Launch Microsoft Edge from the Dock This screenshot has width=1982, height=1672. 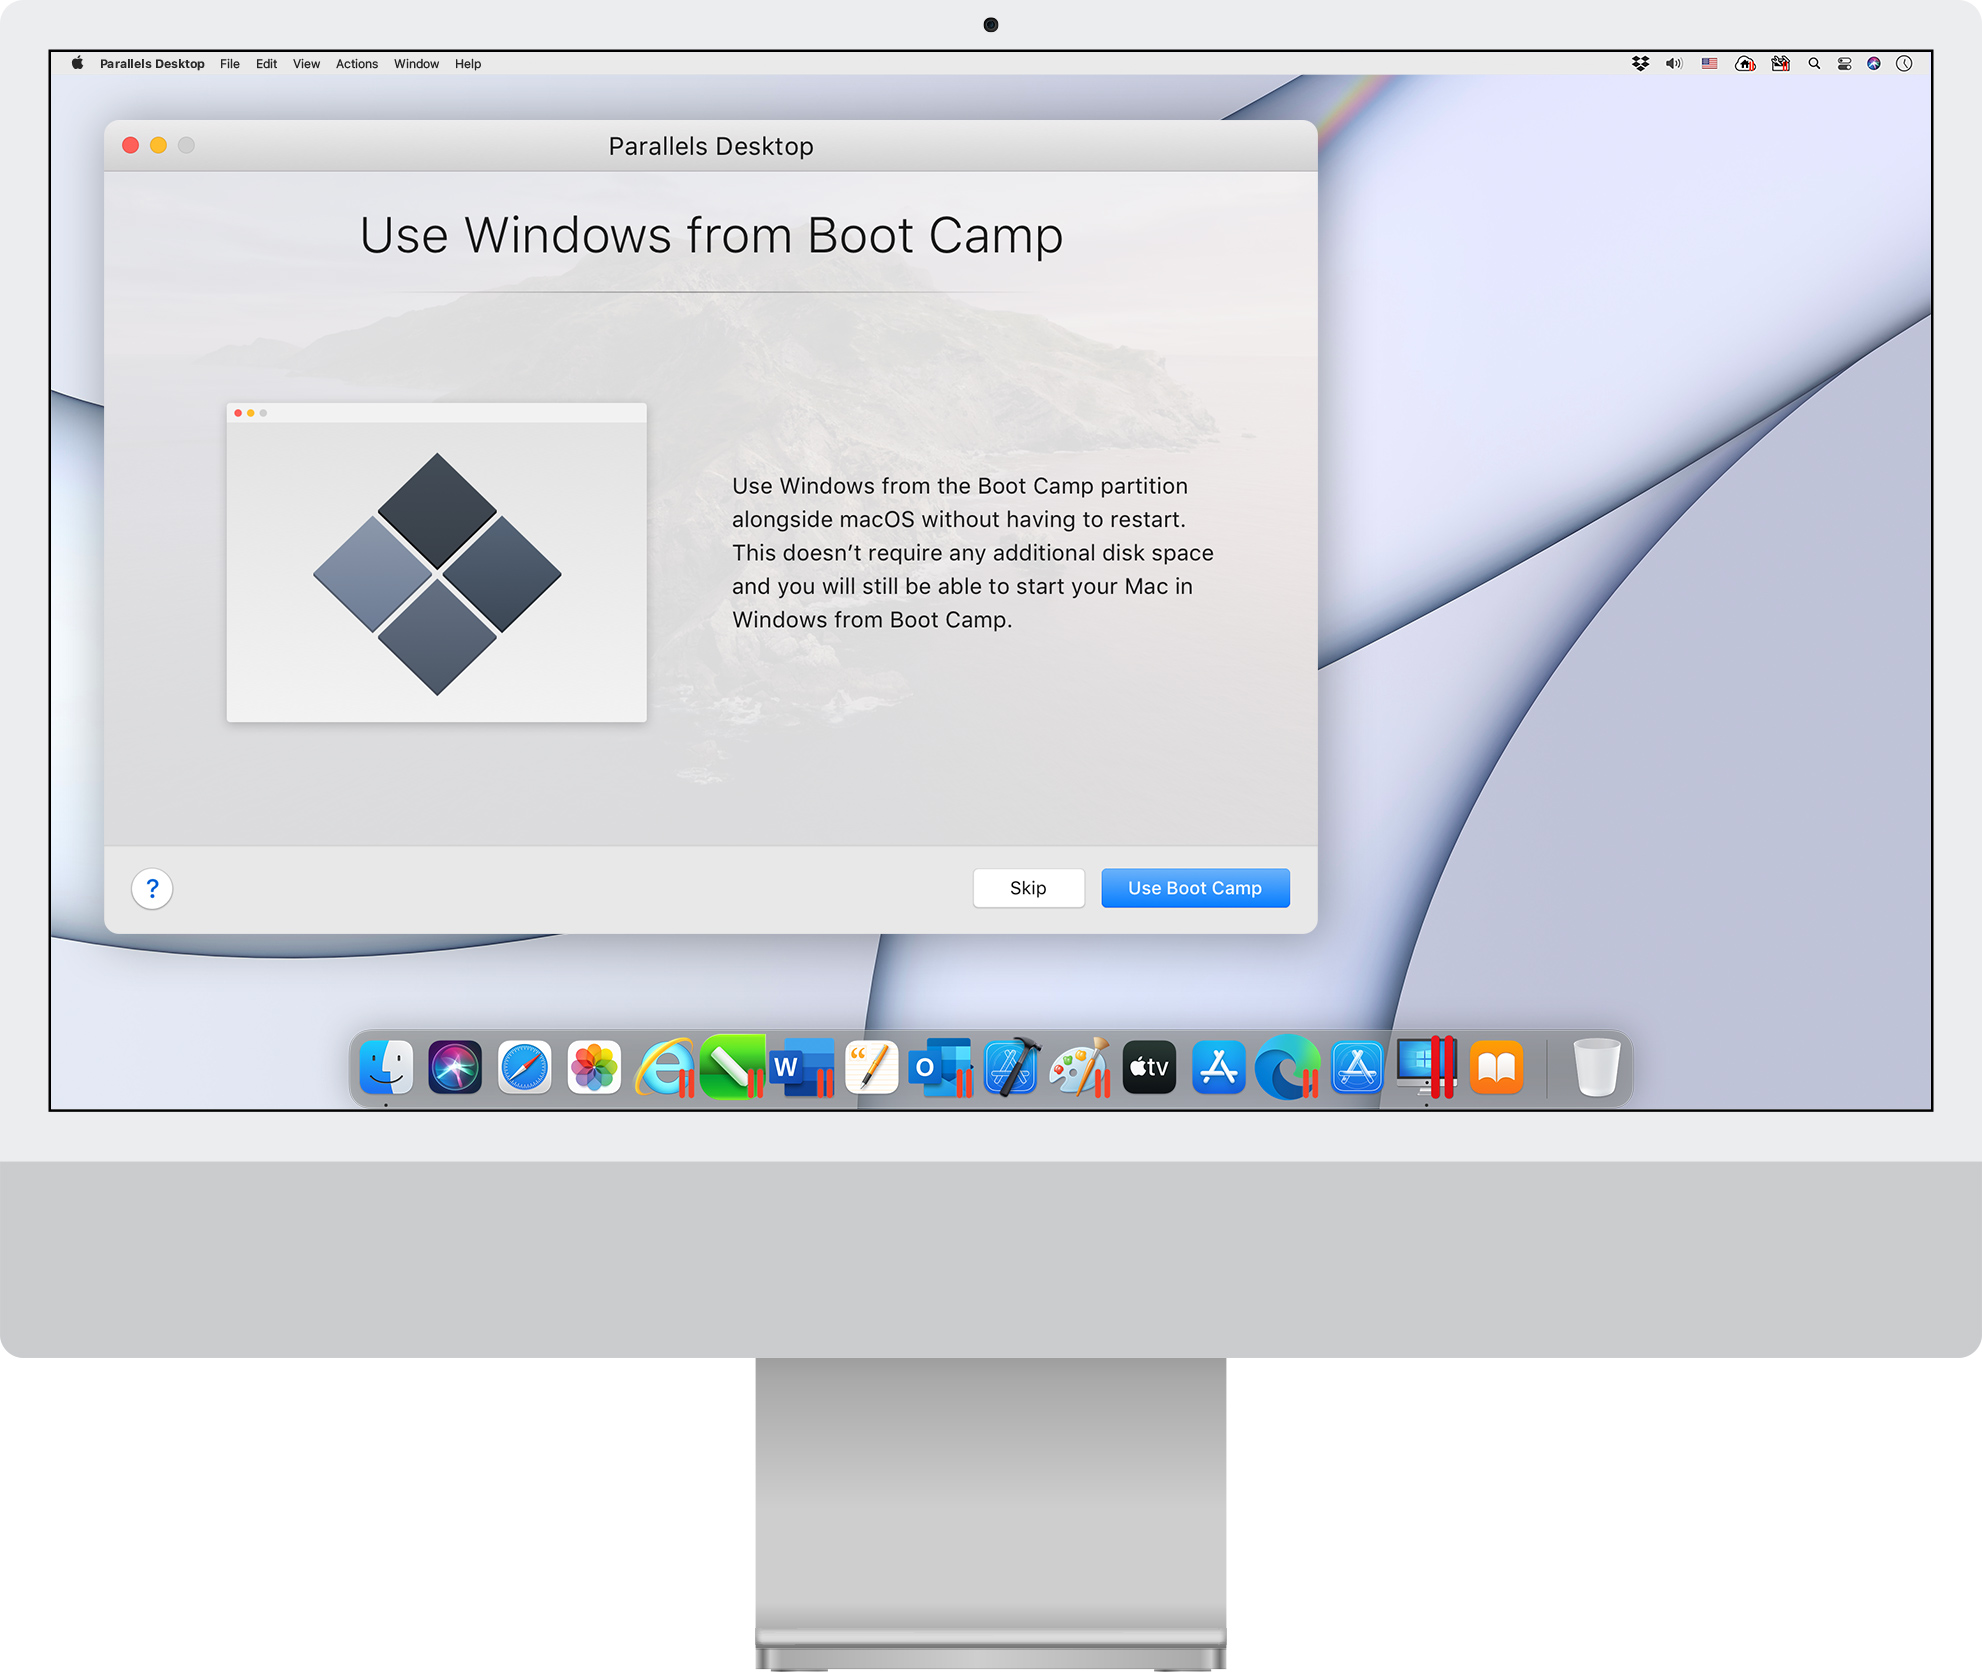(x=1288, y=1067)
